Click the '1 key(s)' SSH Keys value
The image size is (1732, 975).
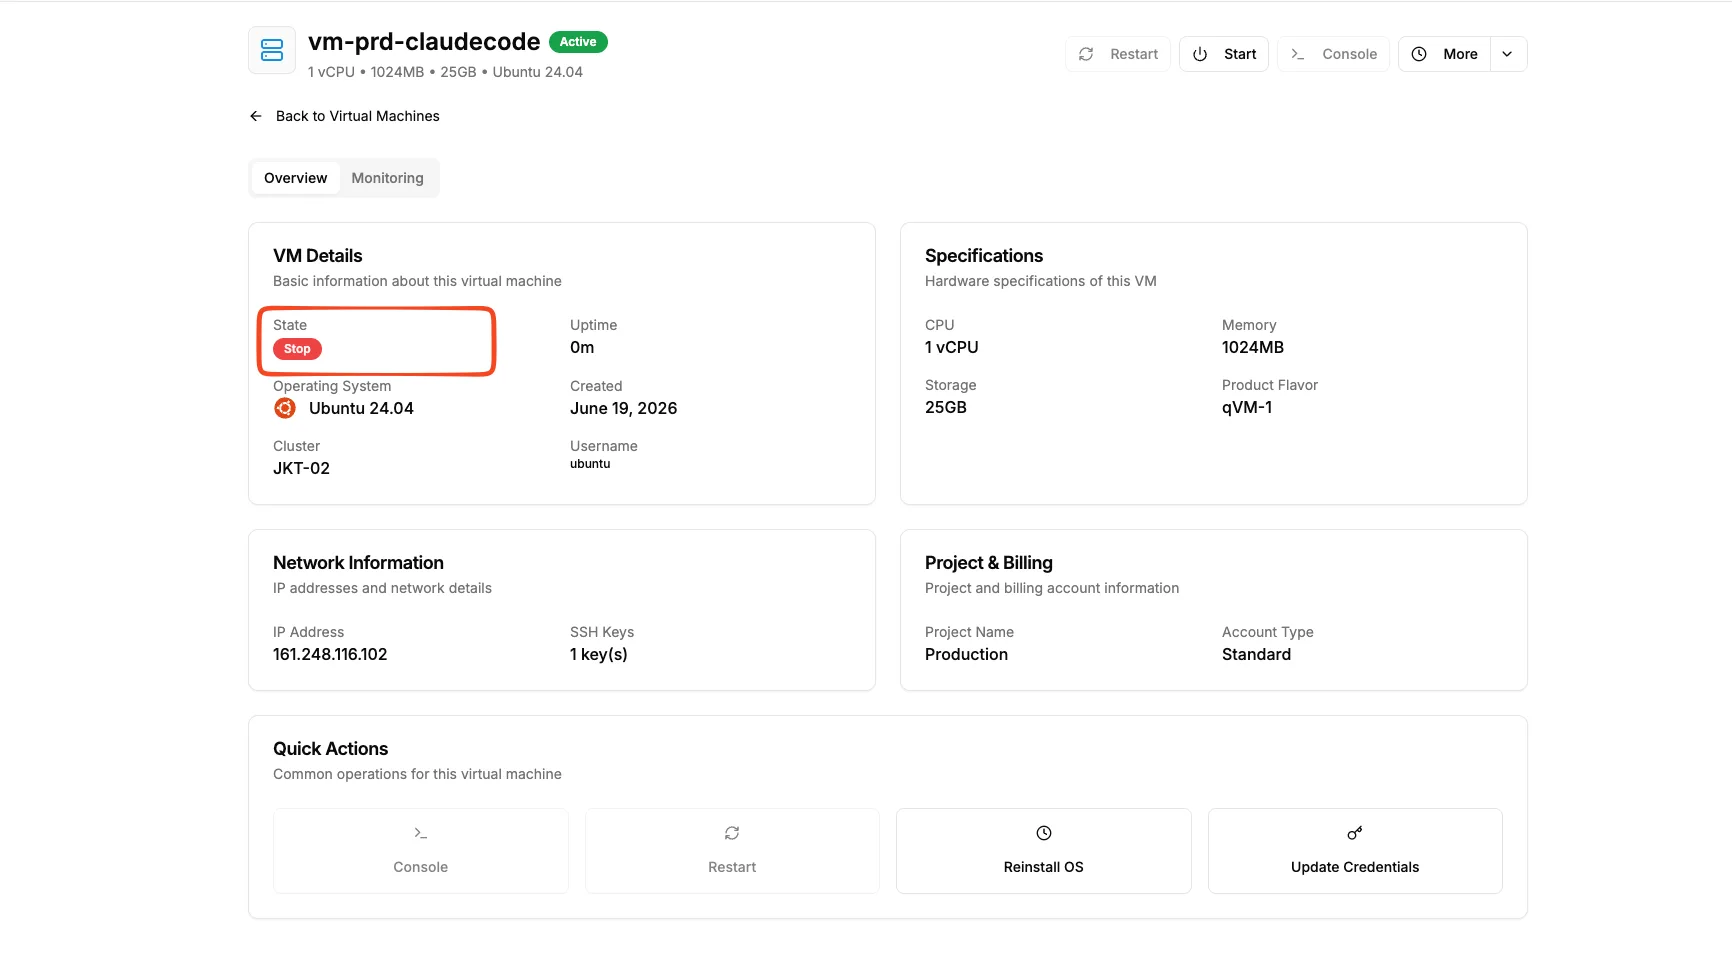(599, 654)
